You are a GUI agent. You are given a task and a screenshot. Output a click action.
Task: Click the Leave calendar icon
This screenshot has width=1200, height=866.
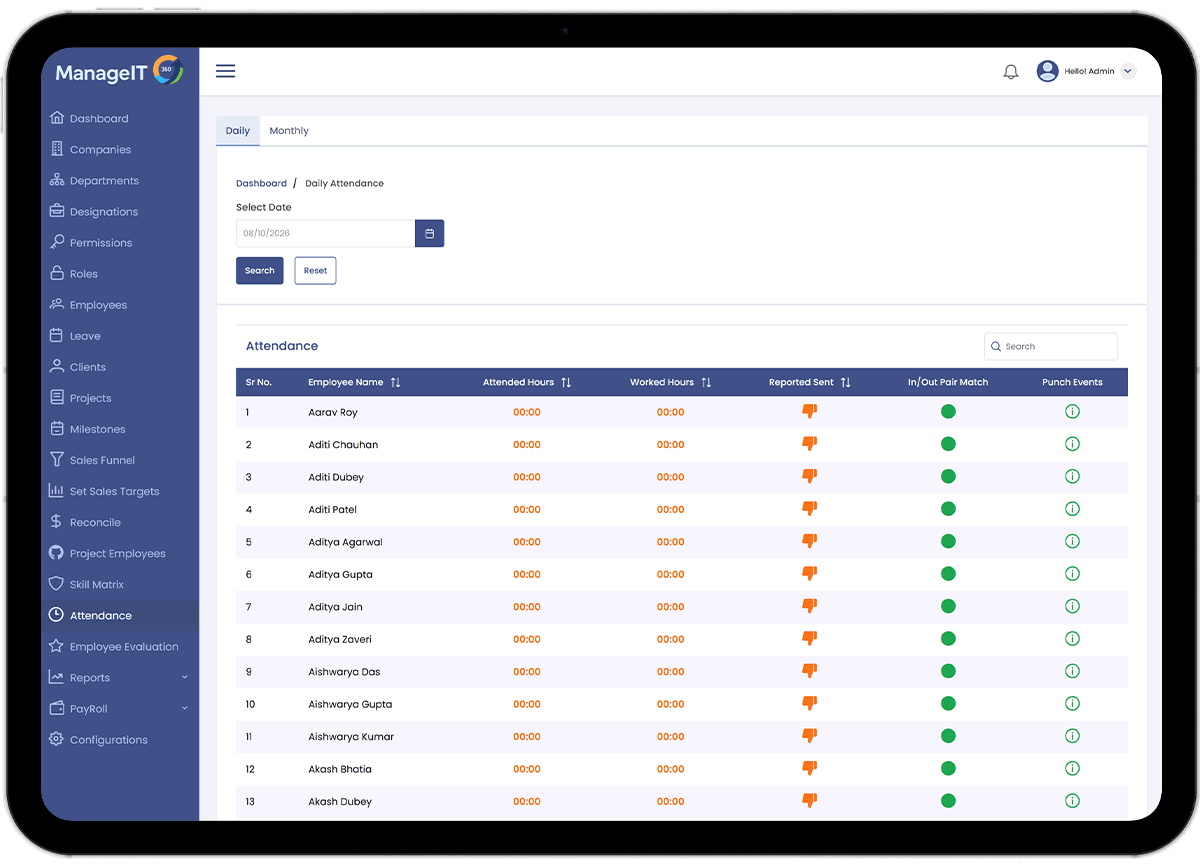[x=57, y=335]
